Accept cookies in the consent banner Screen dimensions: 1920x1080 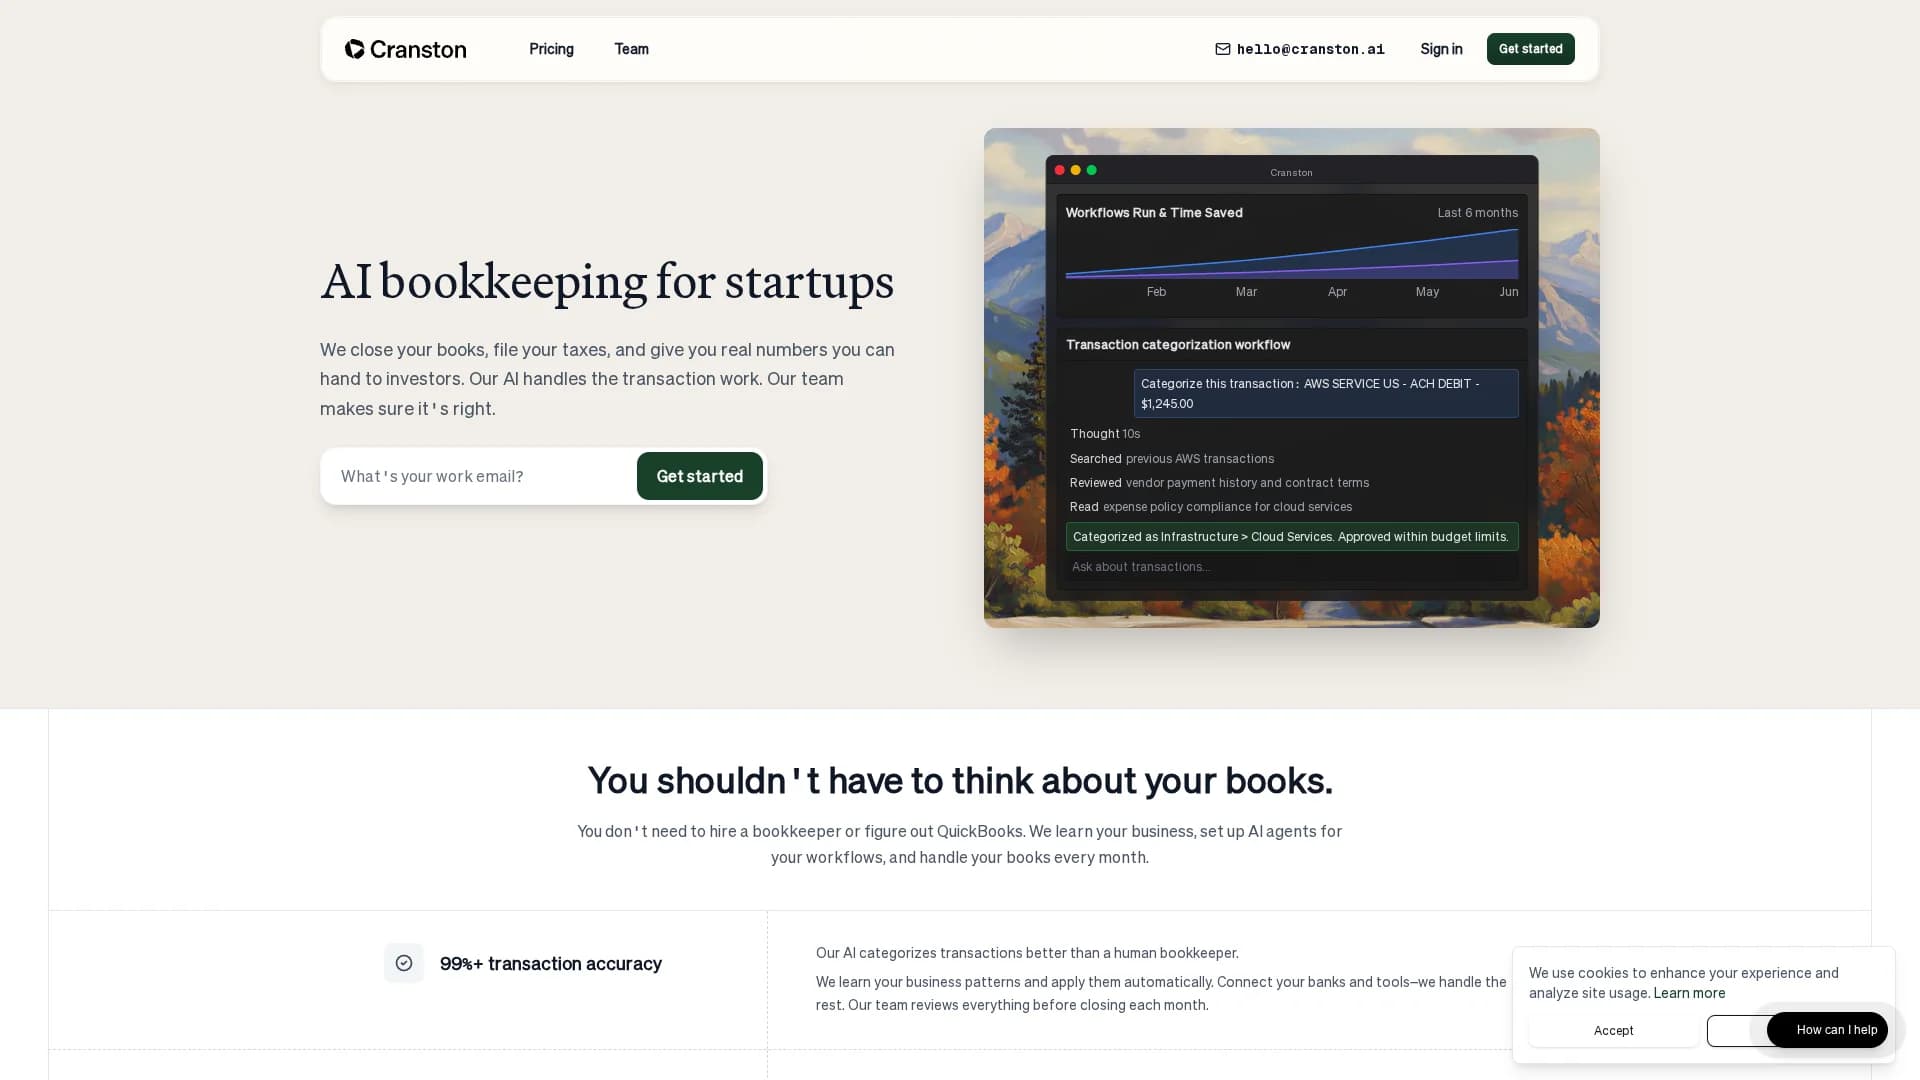[x=1613, y=1031]
